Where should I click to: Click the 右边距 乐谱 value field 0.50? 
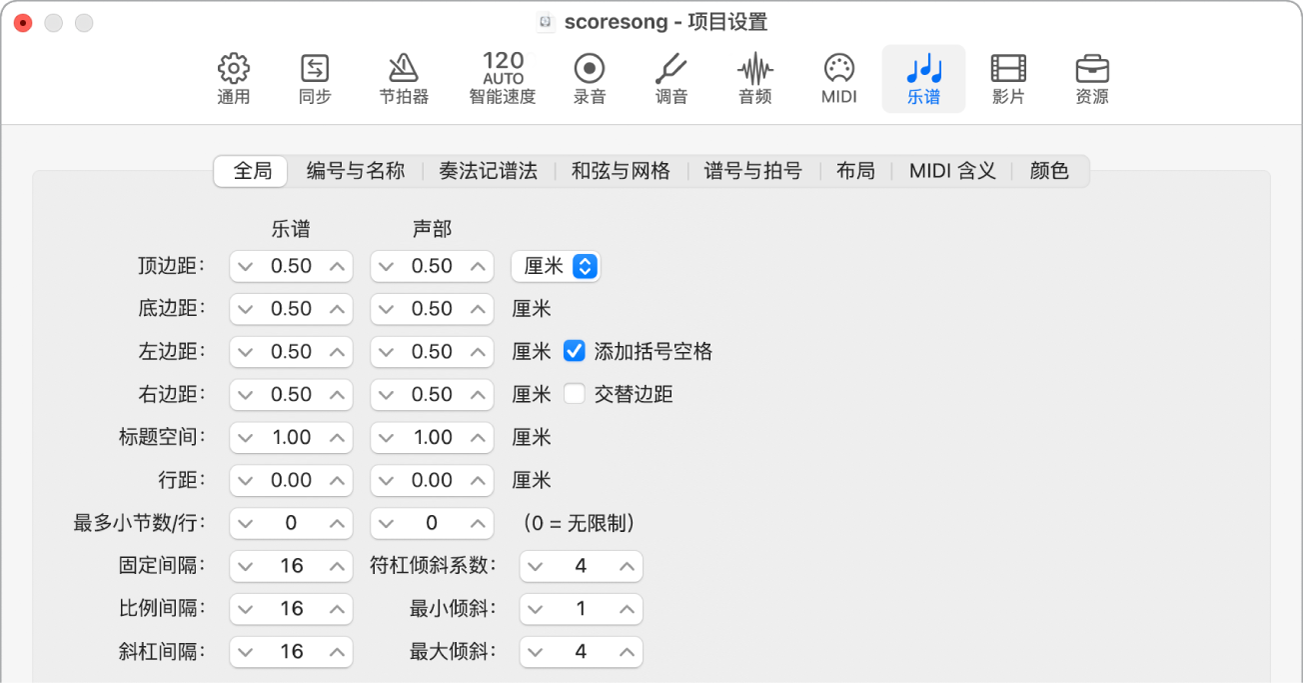click(291, 395)
